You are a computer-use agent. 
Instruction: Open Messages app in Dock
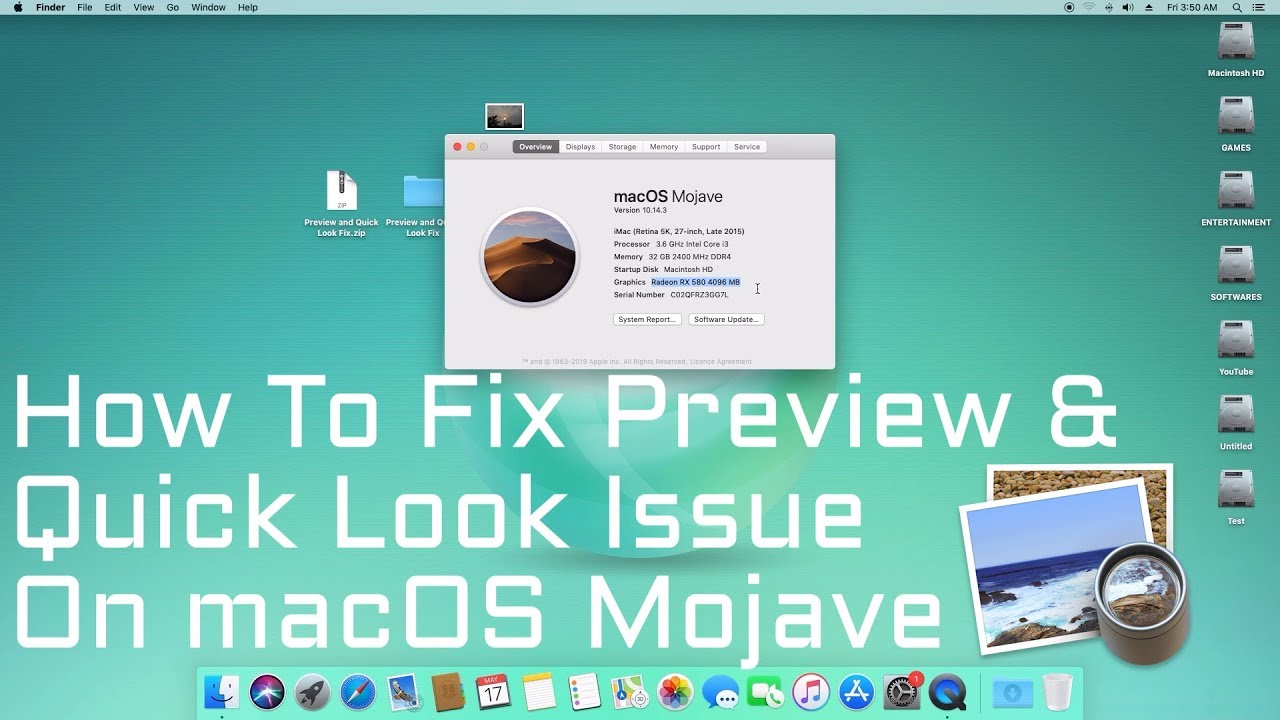tap(720, 692)
